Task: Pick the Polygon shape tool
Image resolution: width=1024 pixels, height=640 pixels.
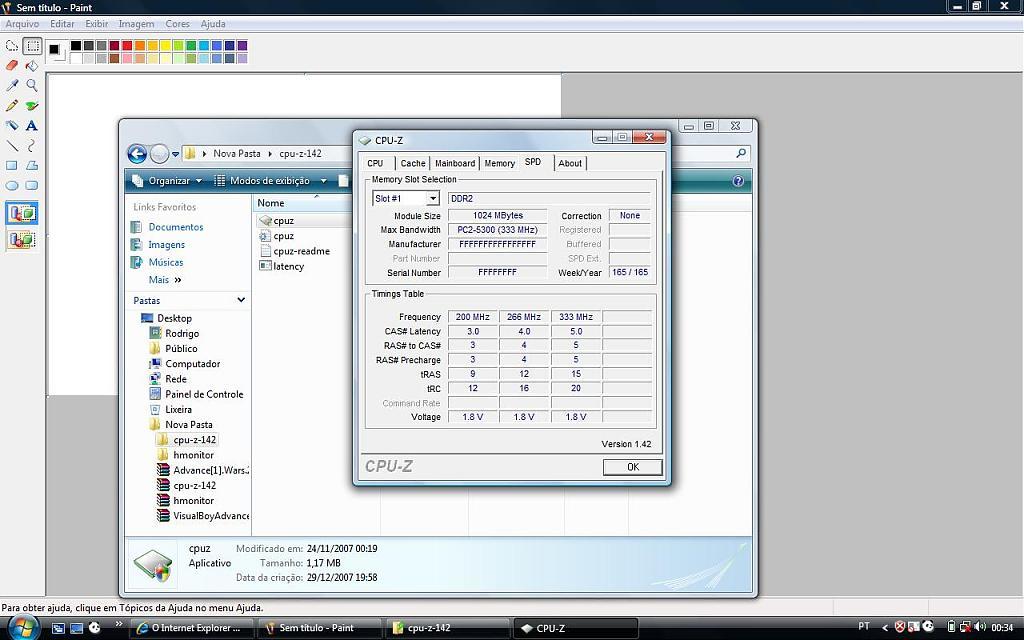Action: pyautogui.click(x=31, y=166)
